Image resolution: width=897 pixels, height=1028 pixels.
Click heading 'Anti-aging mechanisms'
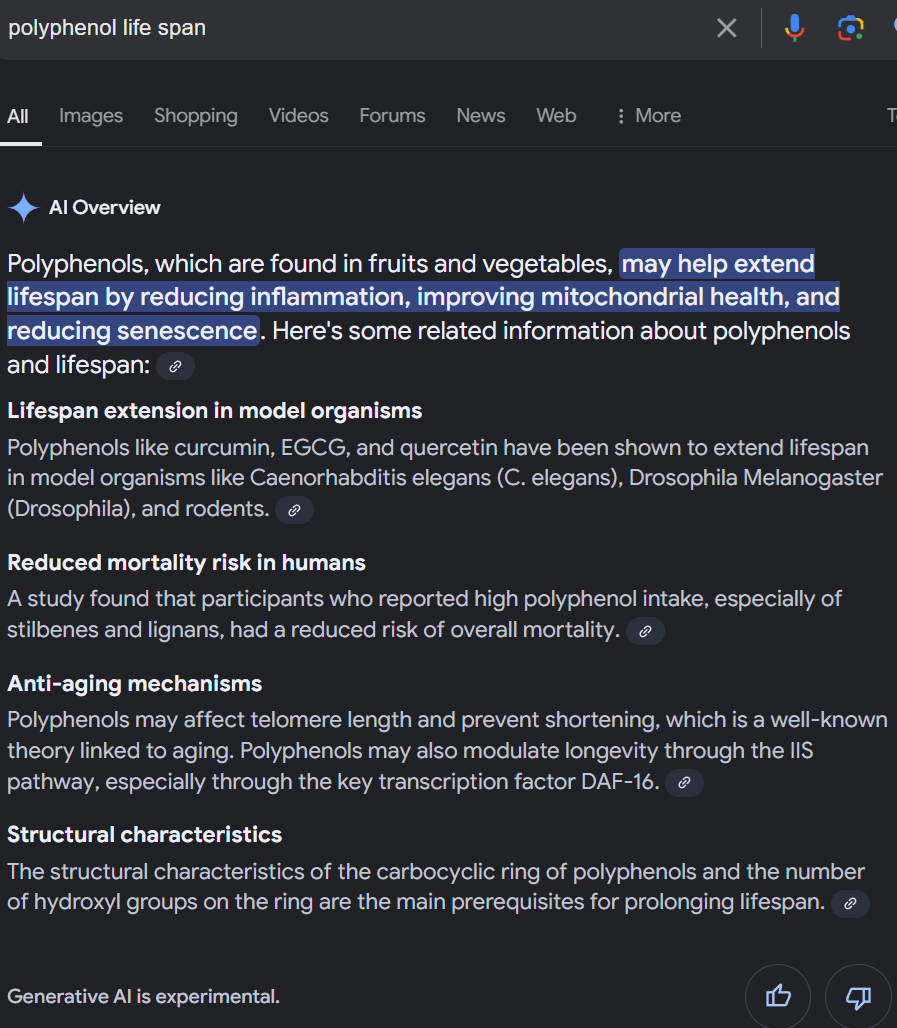tap(134, 684)
